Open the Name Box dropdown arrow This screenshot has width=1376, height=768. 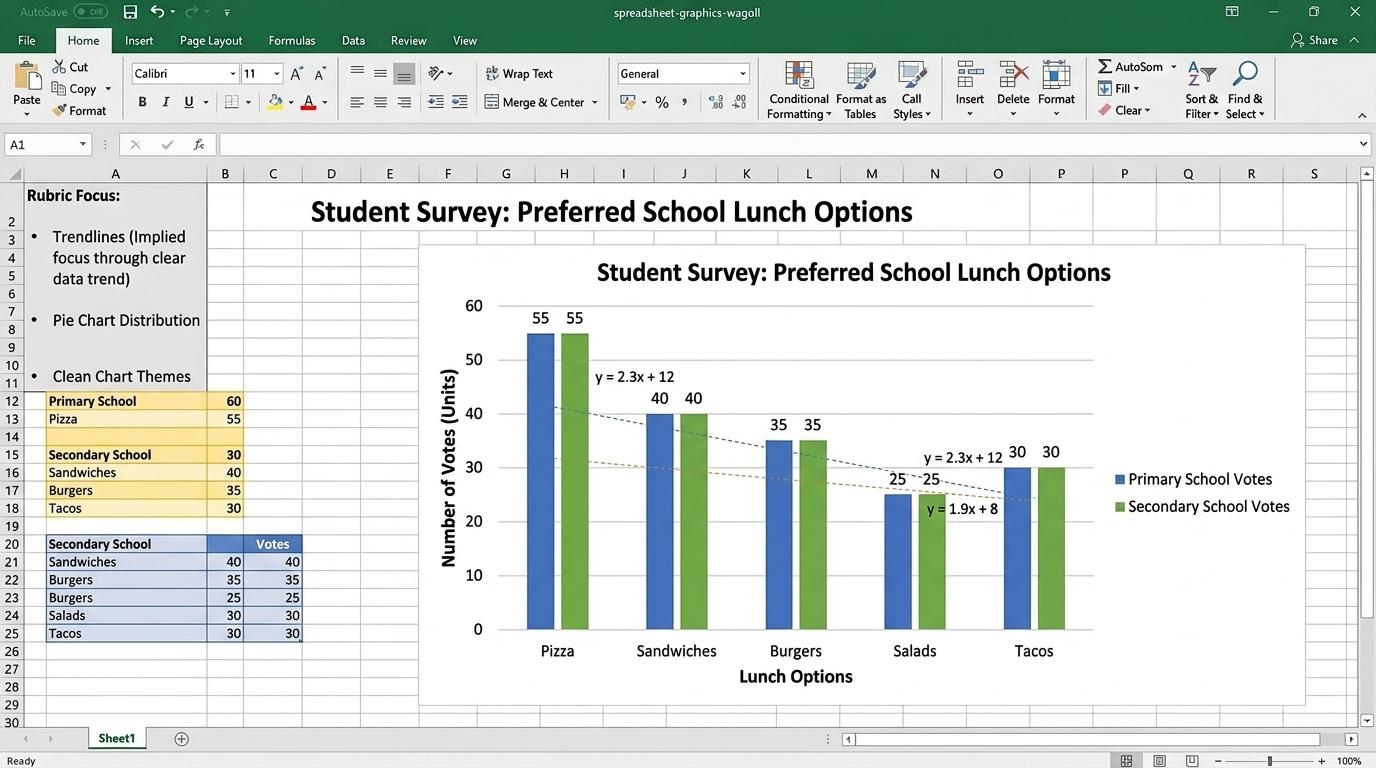click(83, 145)
